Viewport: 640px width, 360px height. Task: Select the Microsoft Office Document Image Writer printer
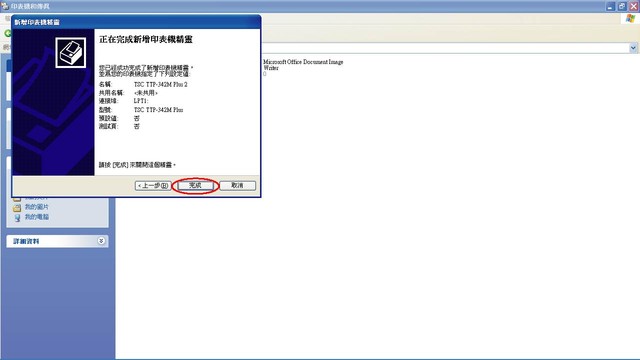(303, 65)
